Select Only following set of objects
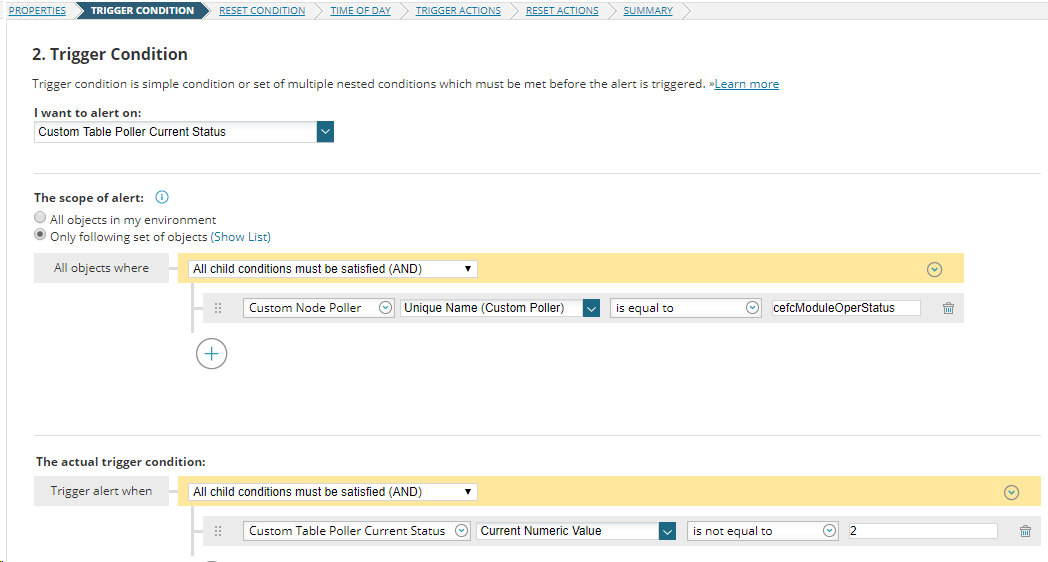This screenshot has height=562, width=1048. point(40,235)
